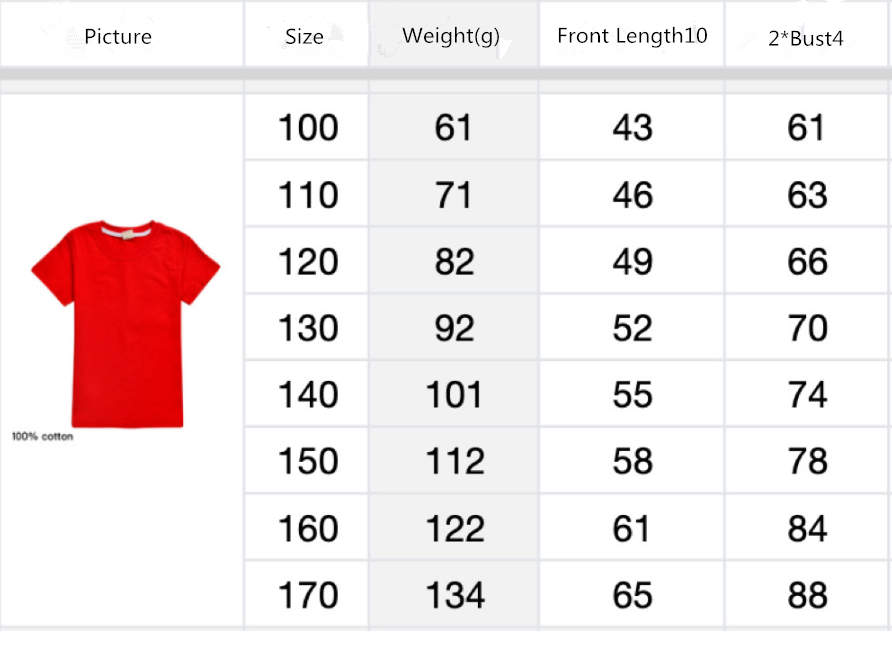Click weight value 101
Screen dimensions: 892x645
pyautogui.click(x=454, y=395)
